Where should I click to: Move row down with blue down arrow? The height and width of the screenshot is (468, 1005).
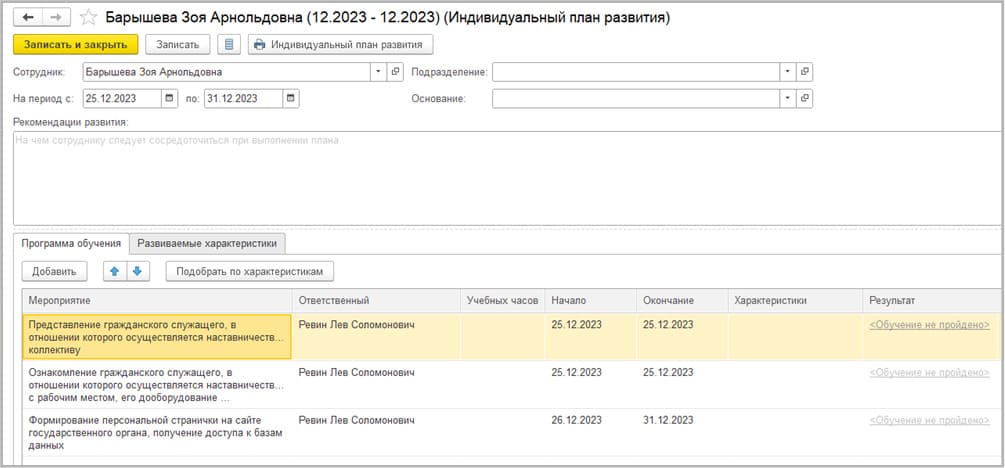[x=138, y=271]
